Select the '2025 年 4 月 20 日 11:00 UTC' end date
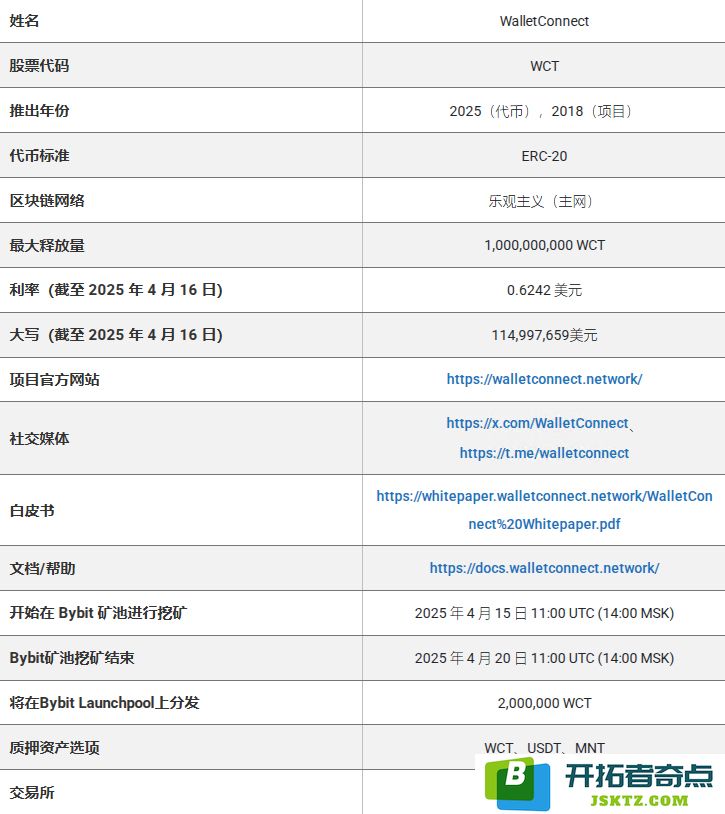725x814 pixels. (504, 658)
